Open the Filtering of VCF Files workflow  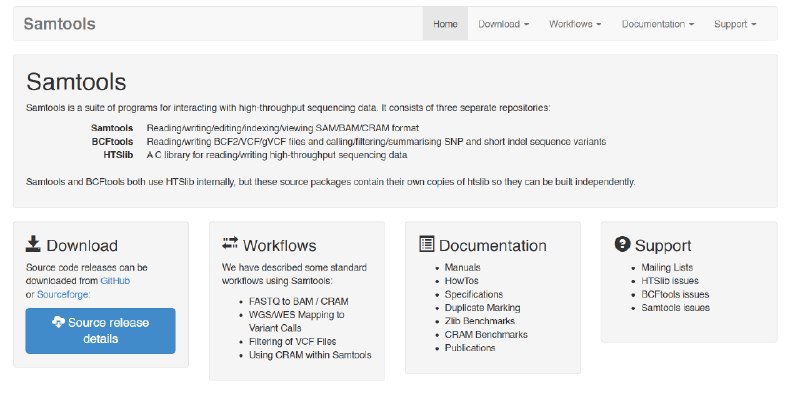292,341
